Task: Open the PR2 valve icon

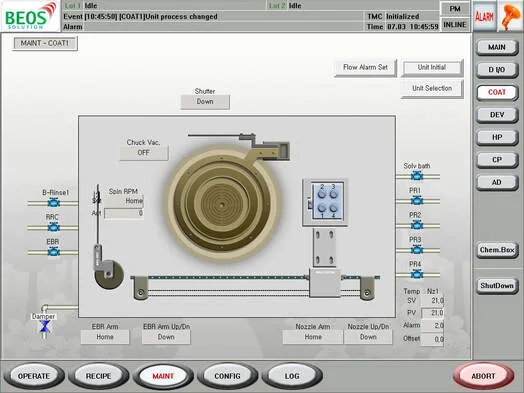Action: pyautogui.click(x=417, y=225)
